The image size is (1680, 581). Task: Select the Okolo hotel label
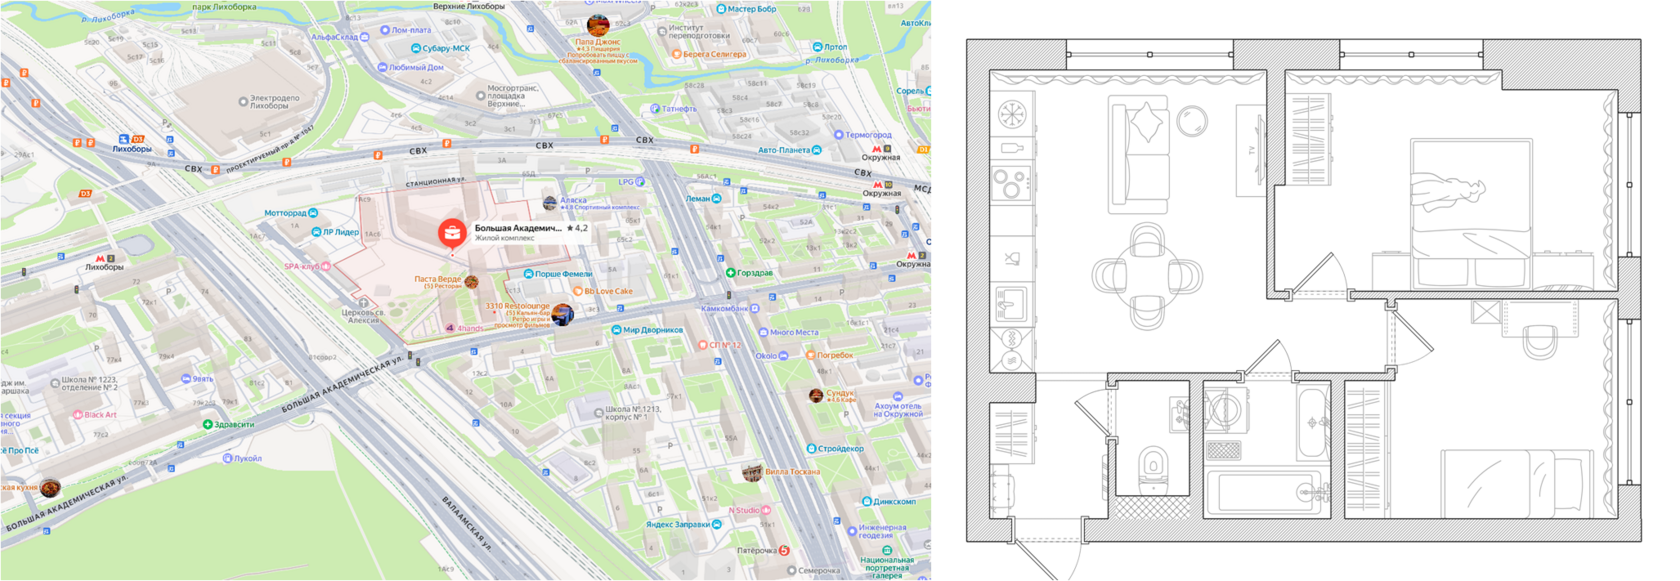coord(766,355)
